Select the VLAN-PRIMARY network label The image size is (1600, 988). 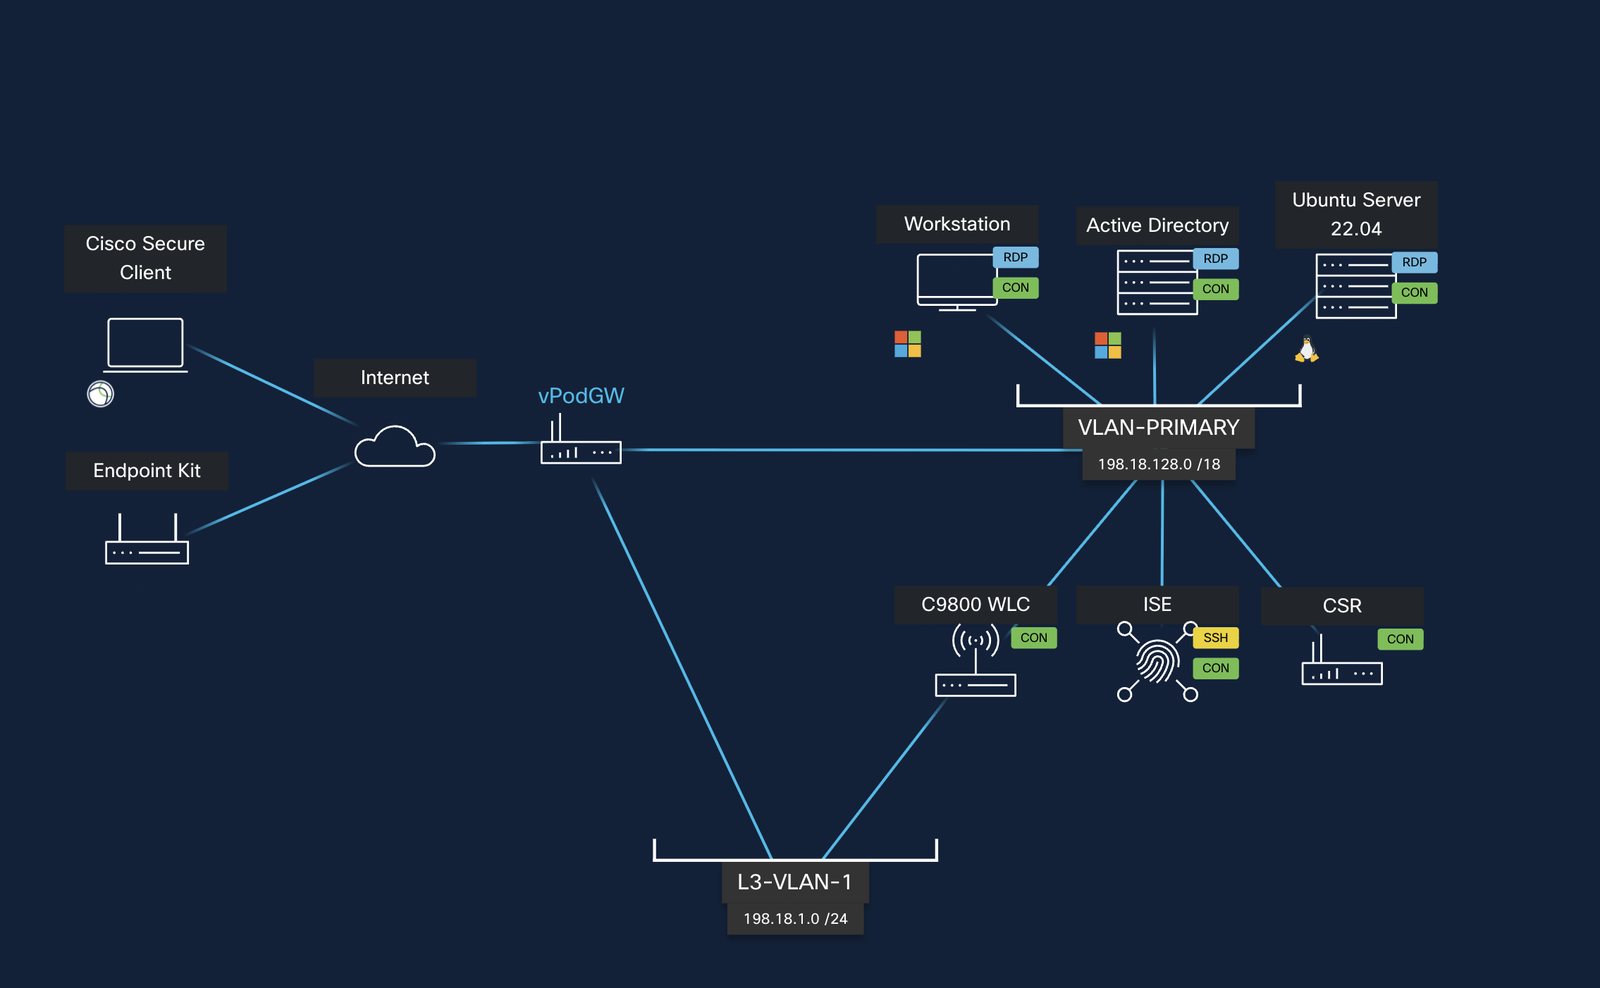coord(1159,428)
